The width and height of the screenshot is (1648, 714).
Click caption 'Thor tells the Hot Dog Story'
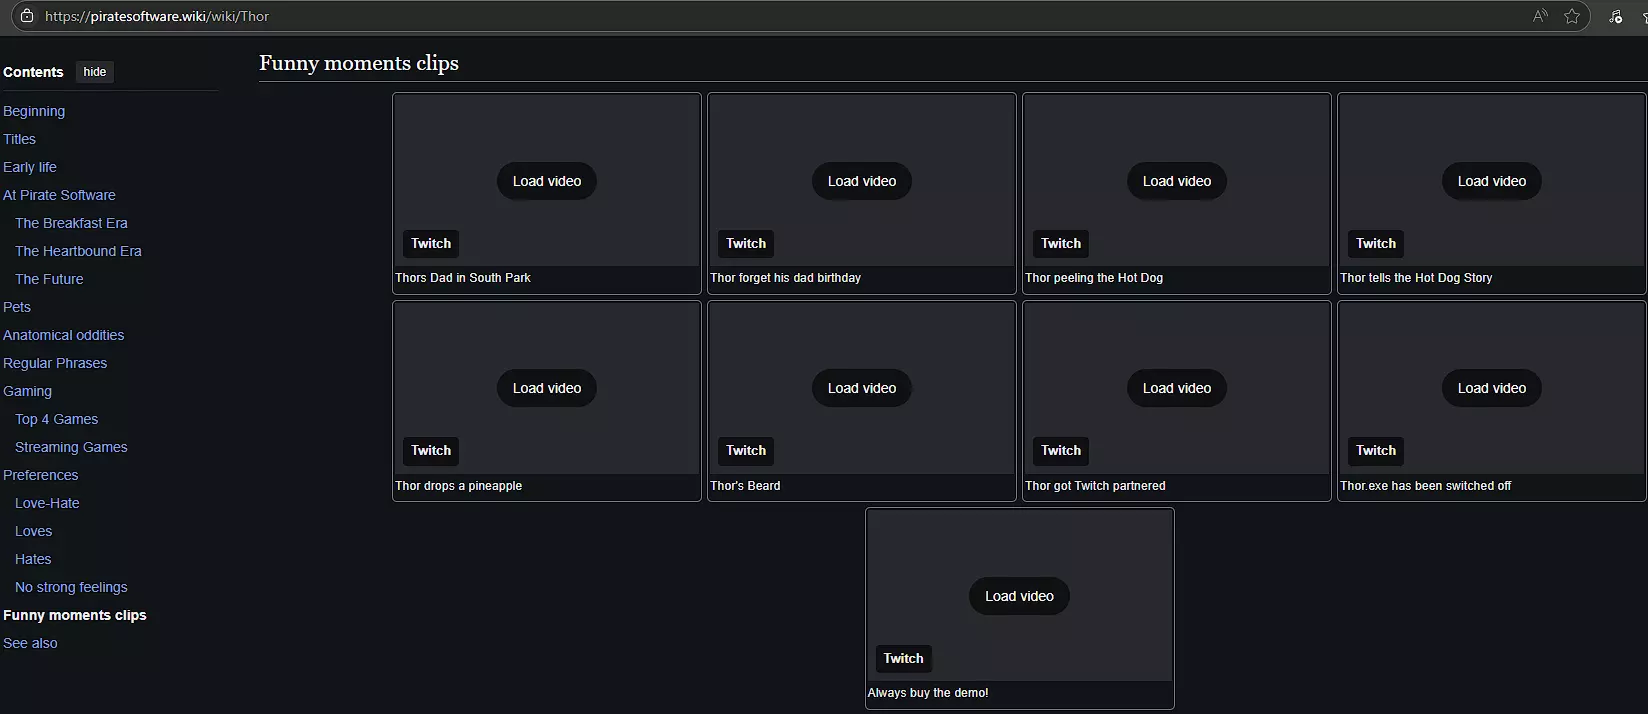click(x=1416, y=278)
